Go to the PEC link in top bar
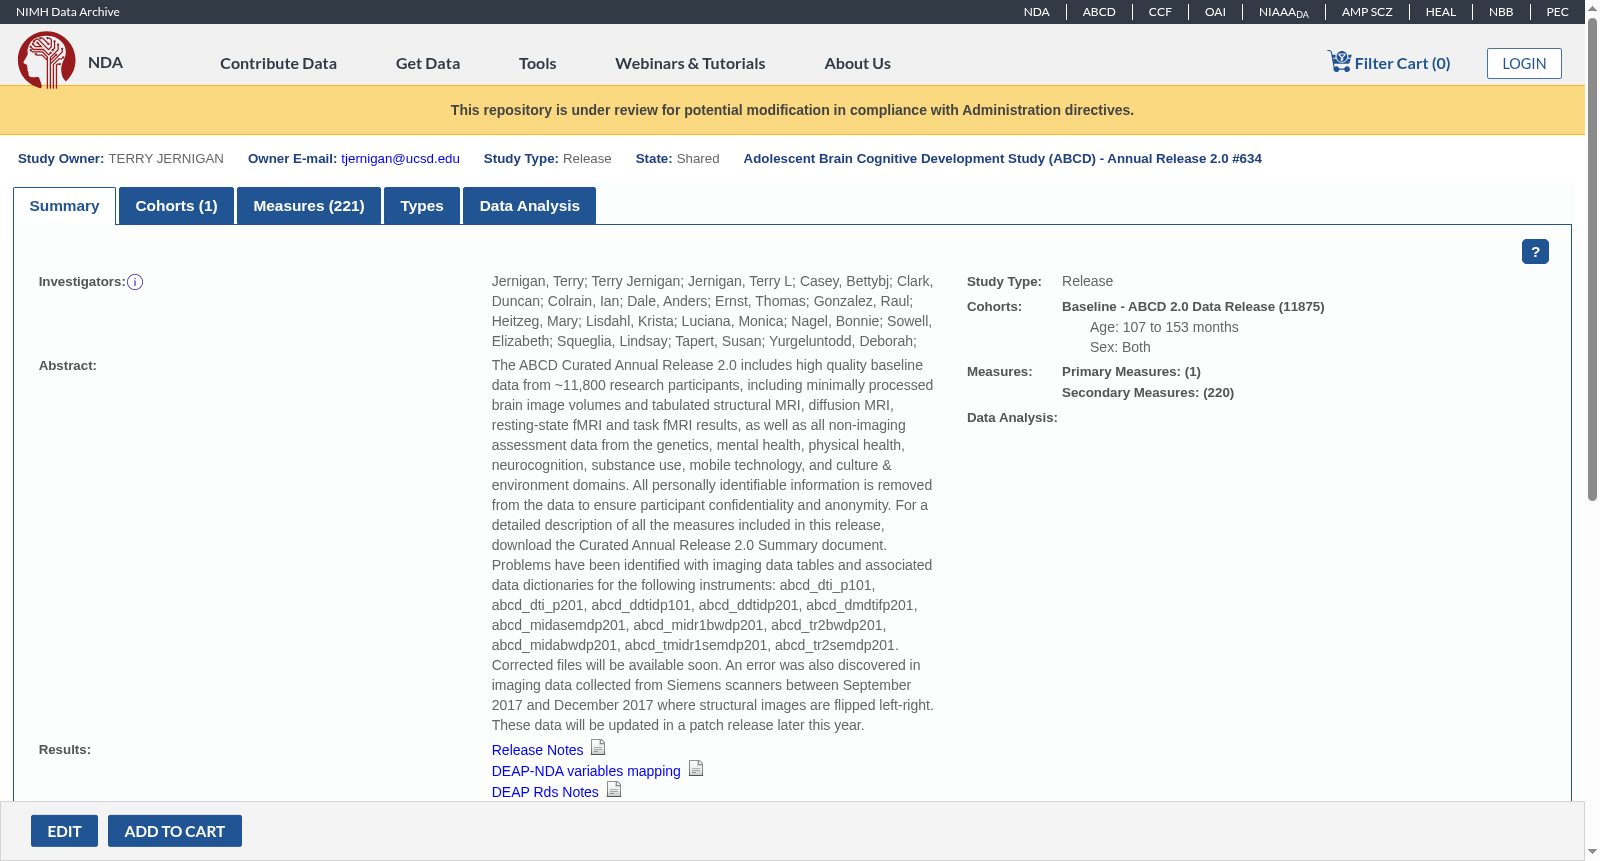 [1557, 12]
